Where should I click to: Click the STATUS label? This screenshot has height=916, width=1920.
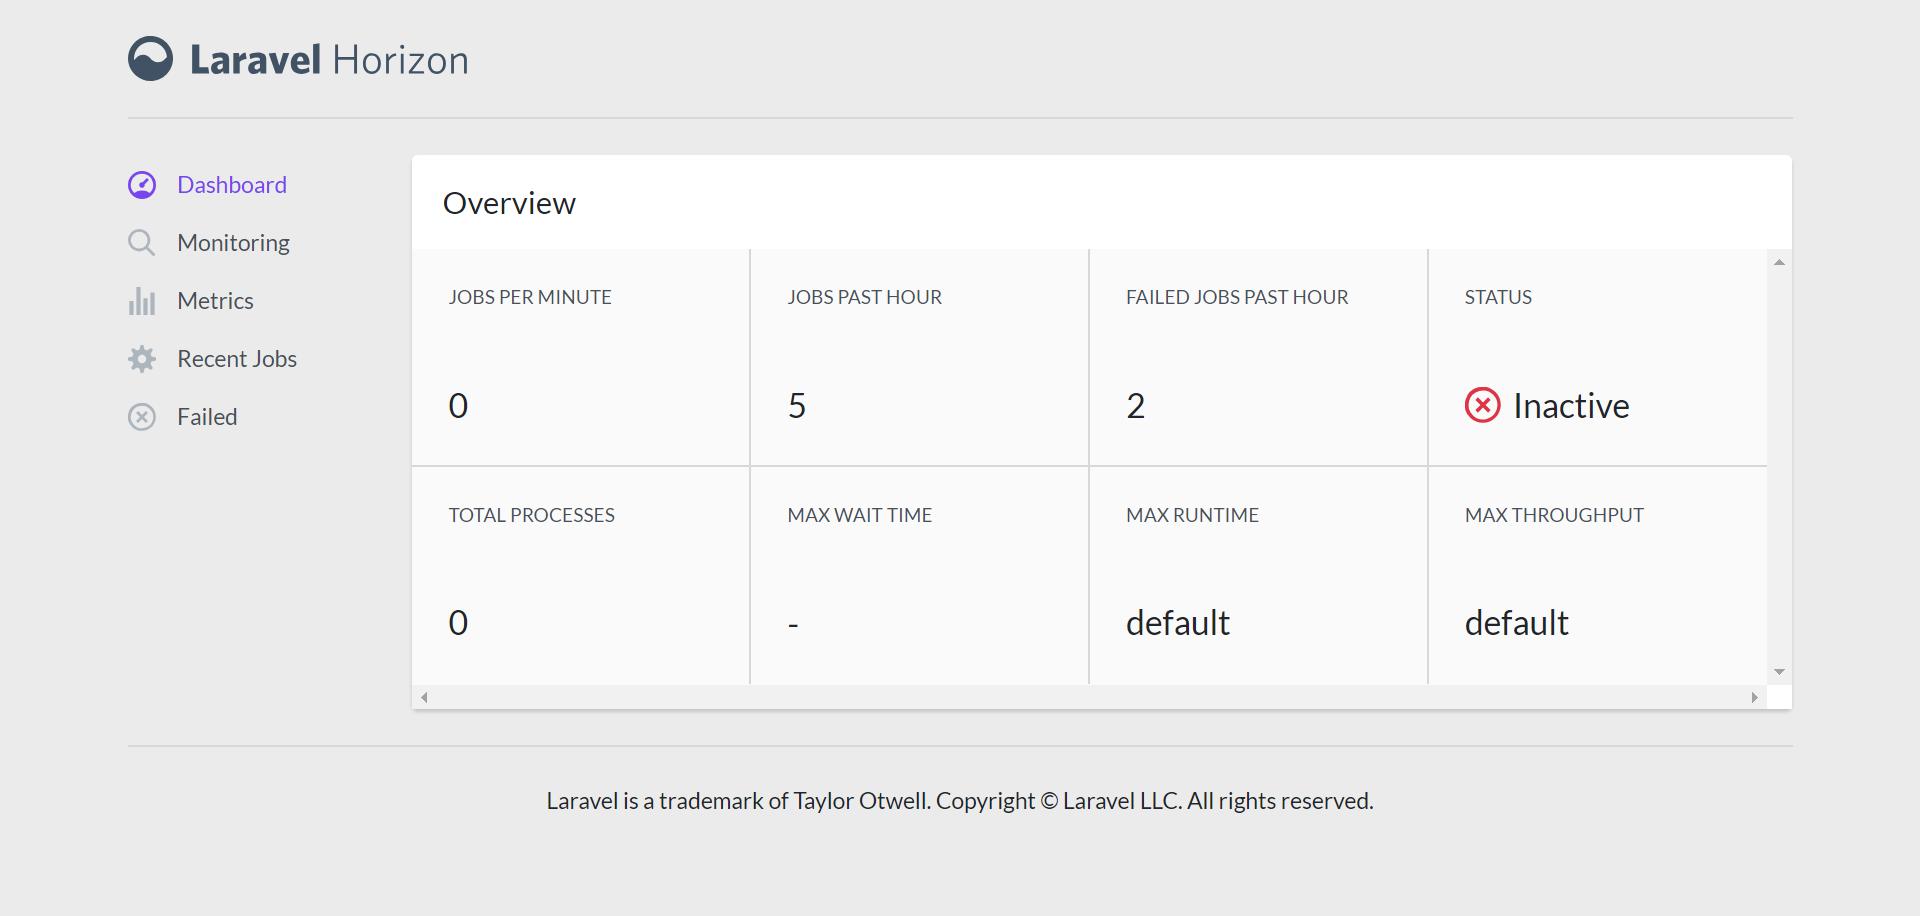[1498, 297]
